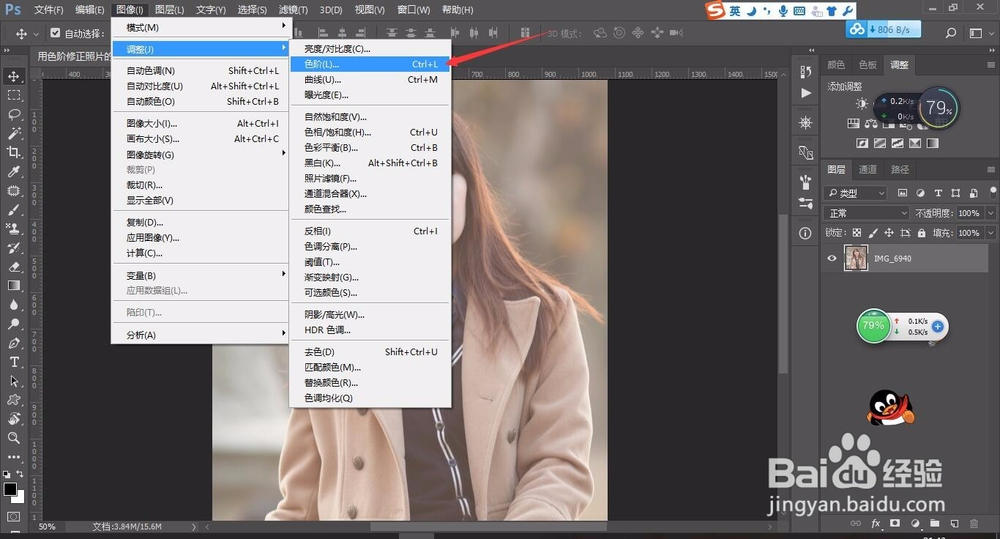This screenshot has width=1000, height=539.
Task: Expand the 变量(B) submenu
Action: [200, 276]
